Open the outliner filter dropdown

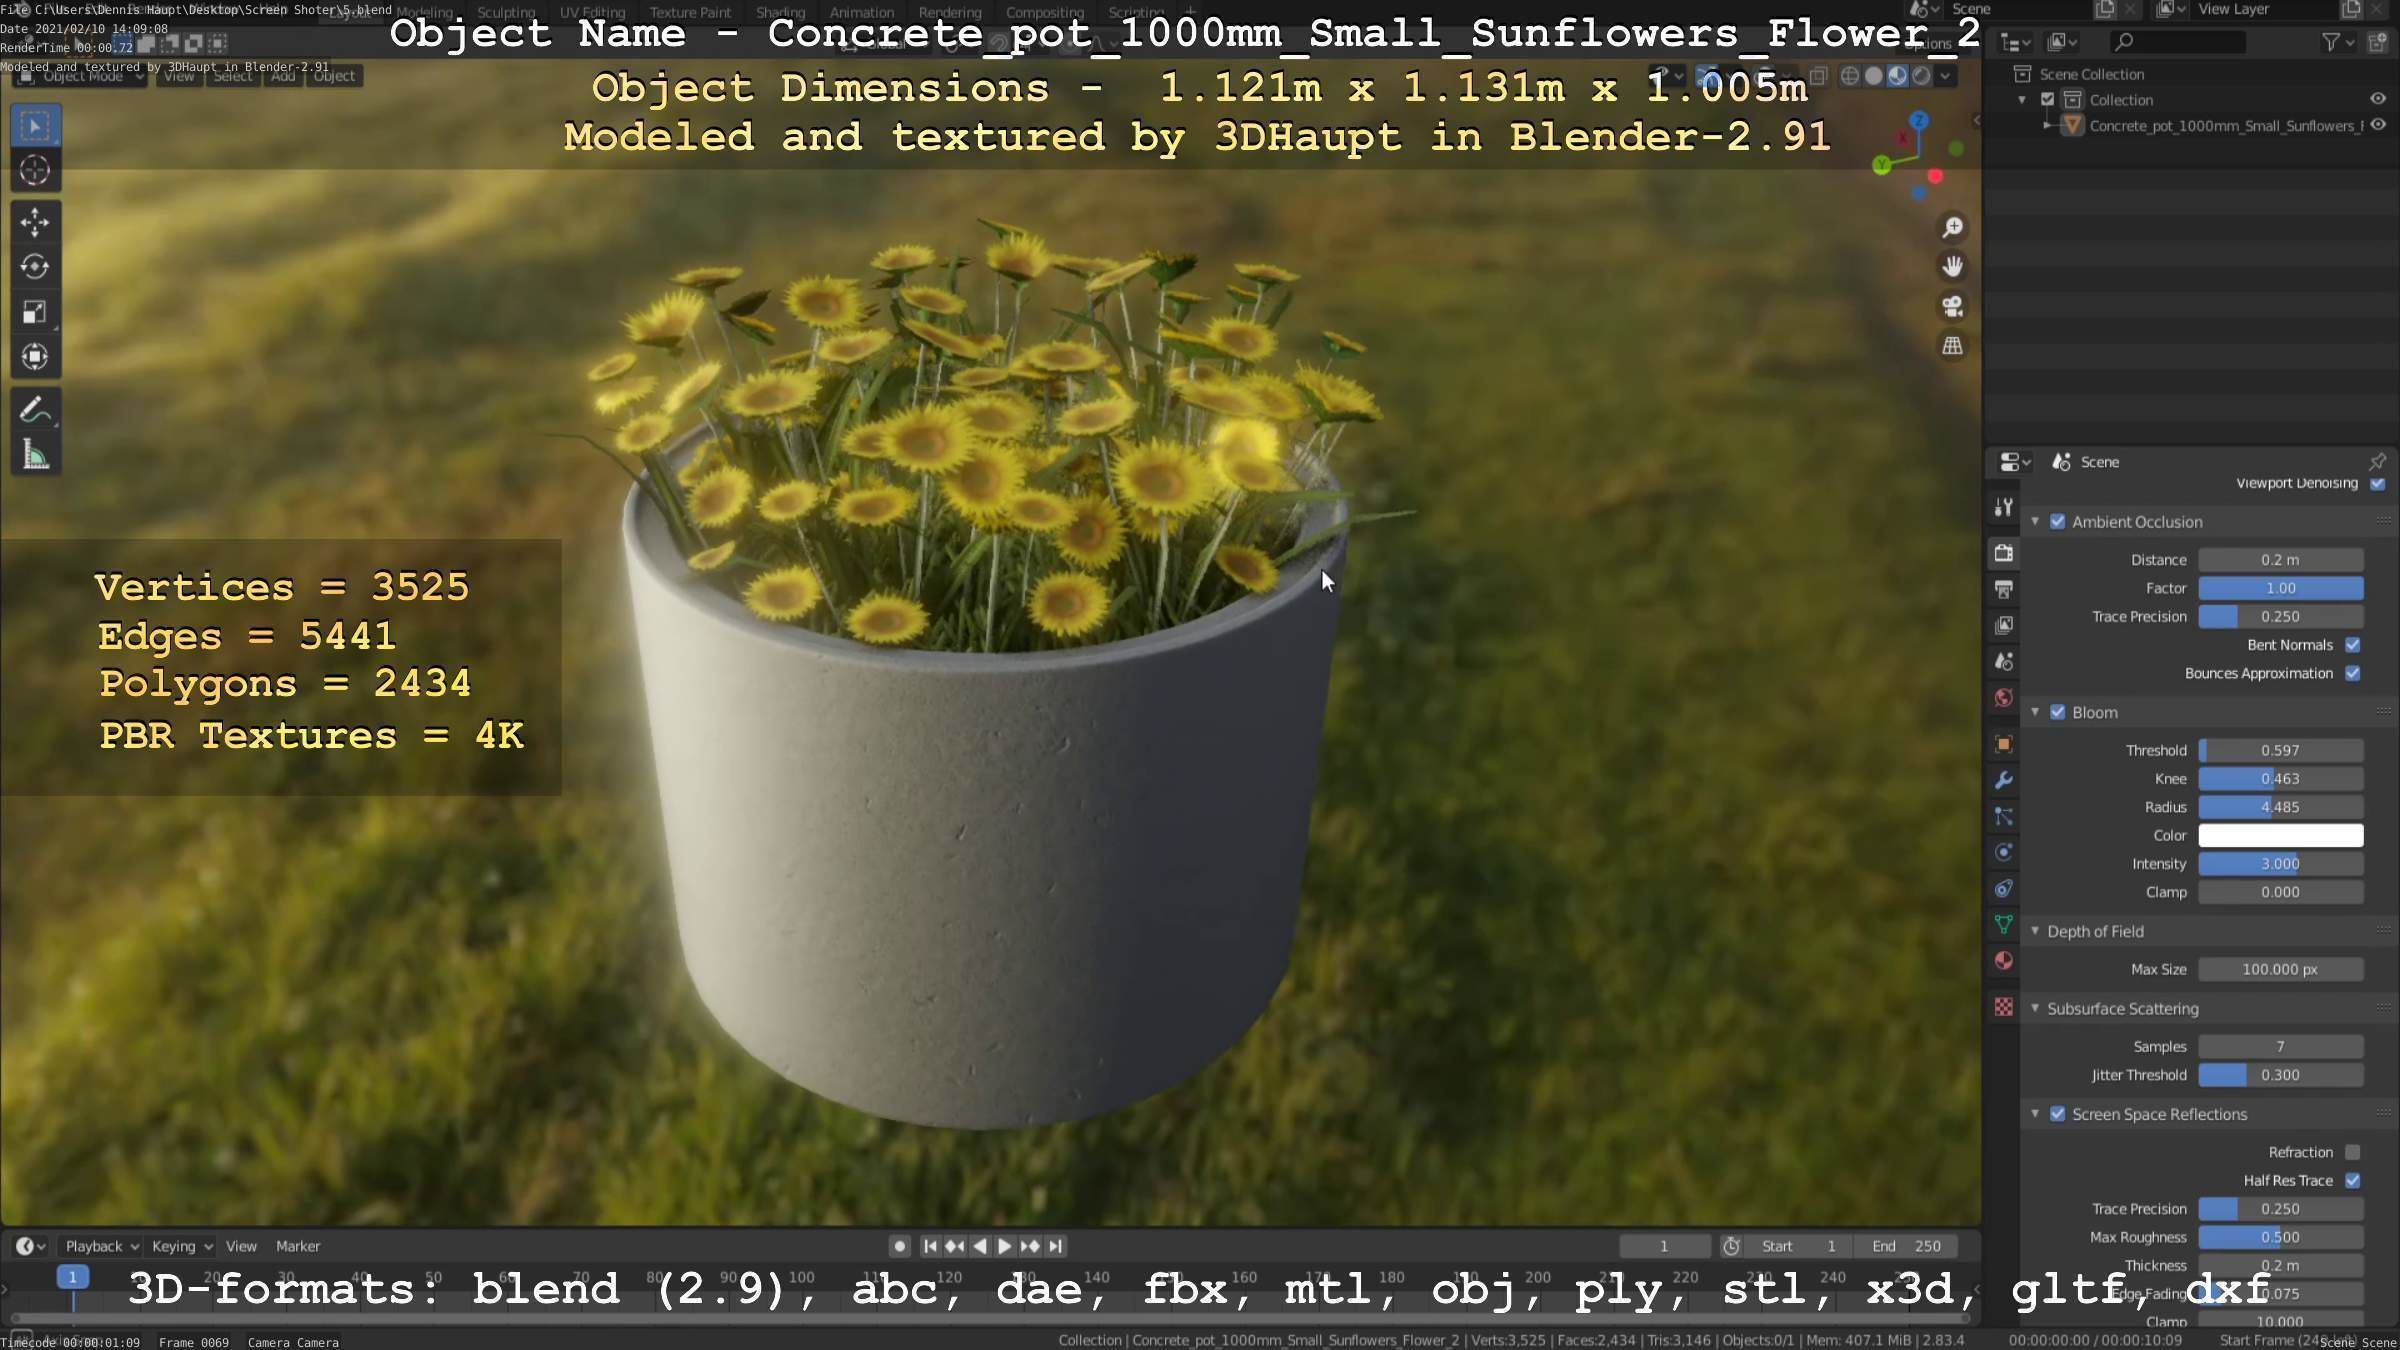pos(2337,42)
